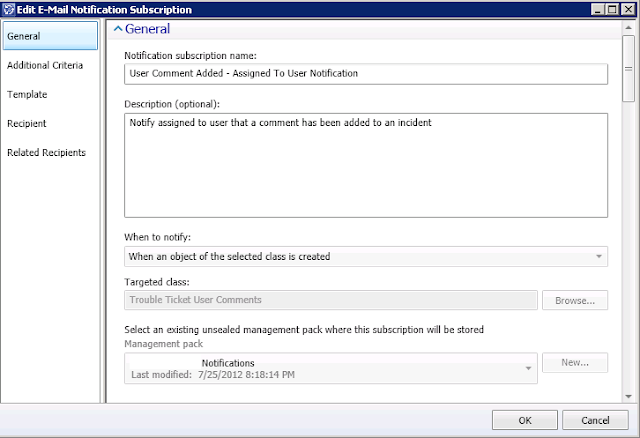Minimize the Edit E-Mail Notification Subscription window

593,9
